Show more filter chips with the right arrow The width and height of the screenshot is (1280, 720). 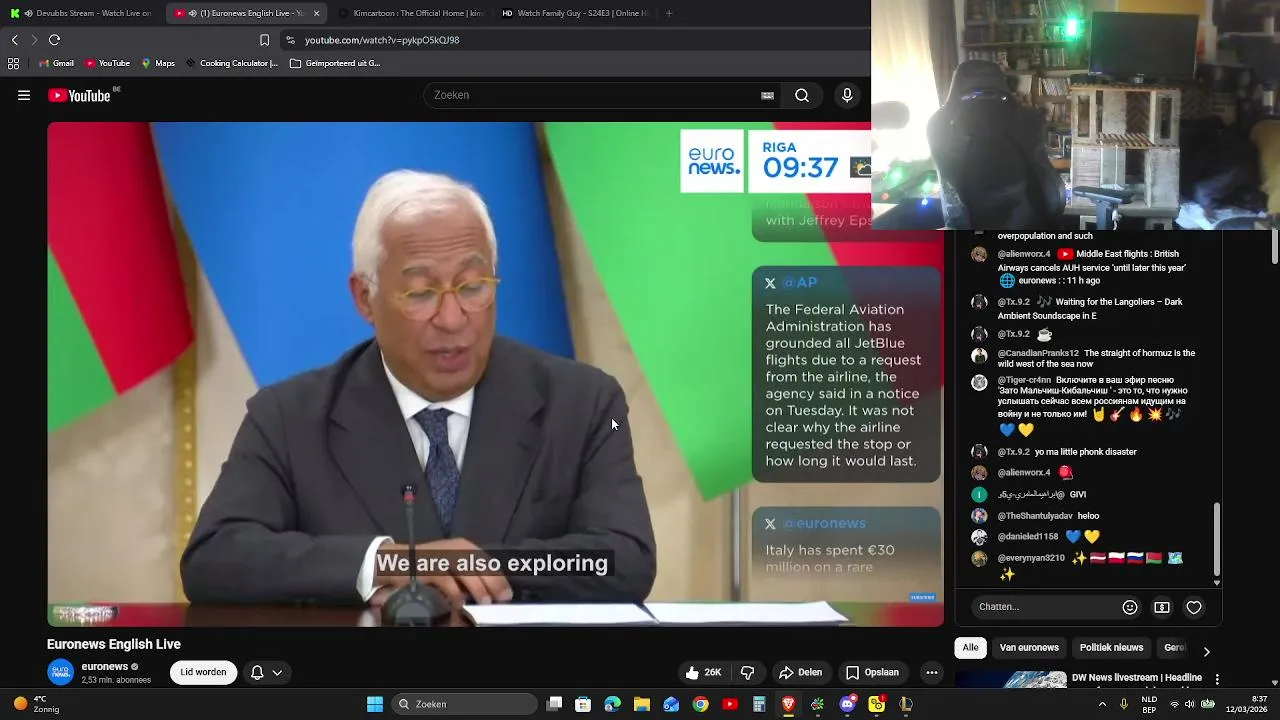(1206, 651)
